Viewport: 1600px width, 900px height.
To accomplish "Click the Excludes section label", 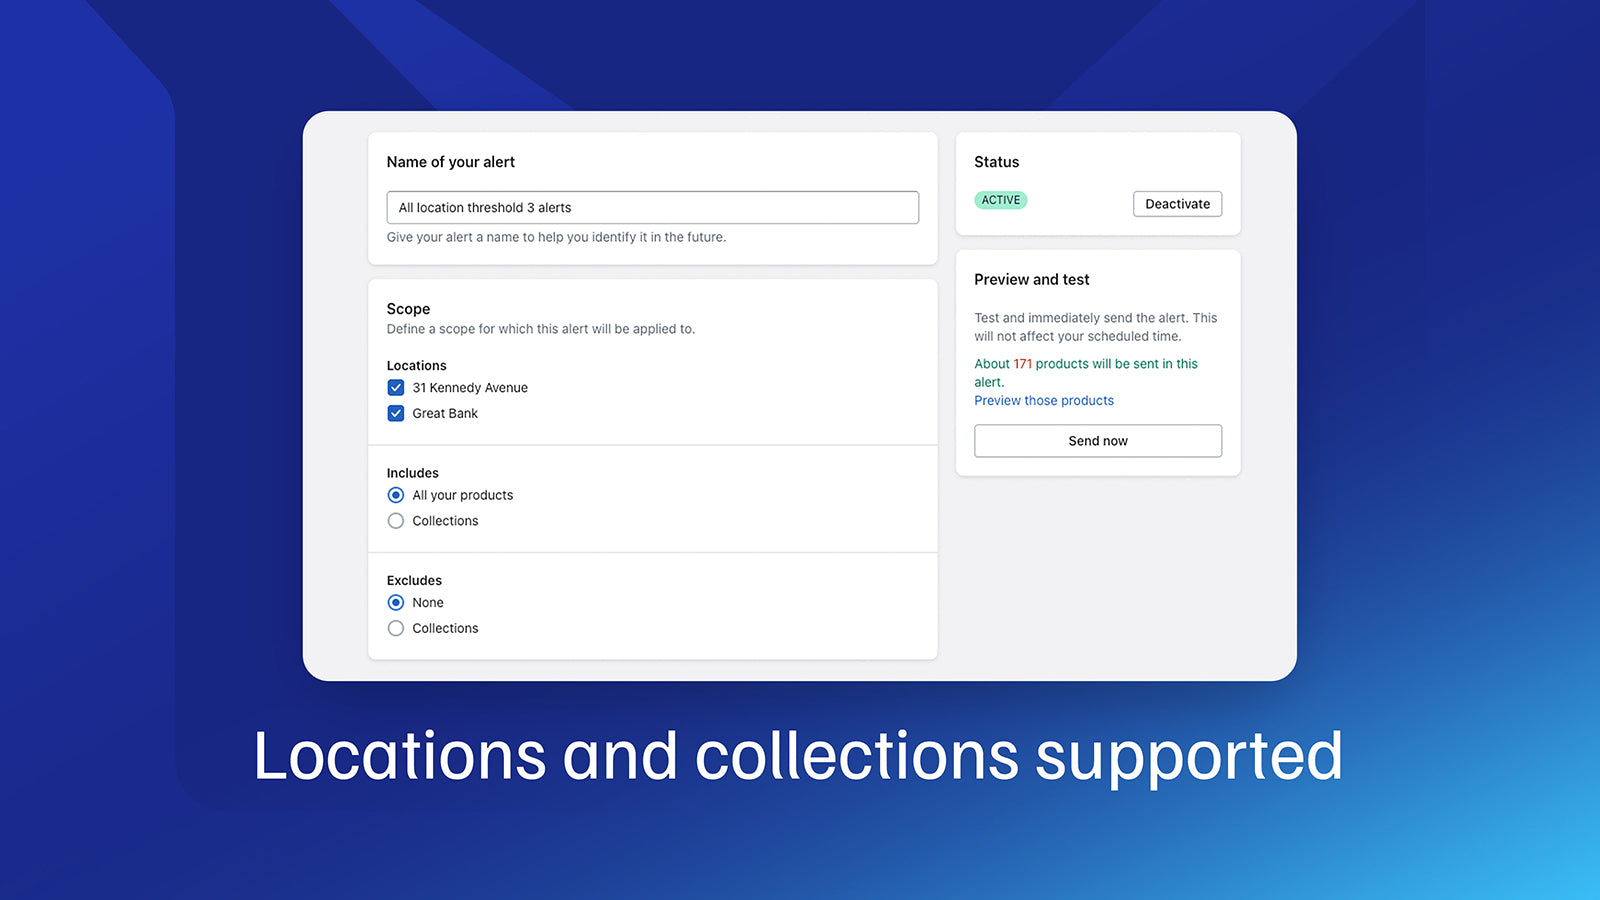I will (414, 579).
